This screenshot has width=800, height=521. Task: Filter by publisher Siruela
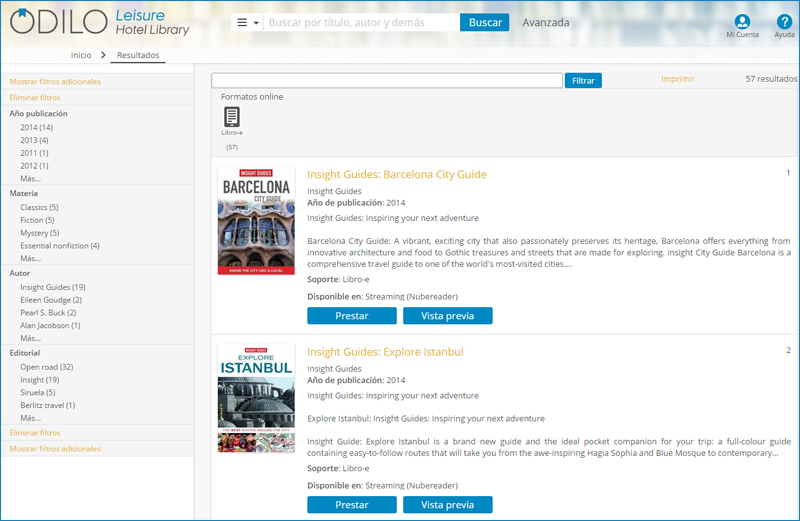tap(38, 392)
